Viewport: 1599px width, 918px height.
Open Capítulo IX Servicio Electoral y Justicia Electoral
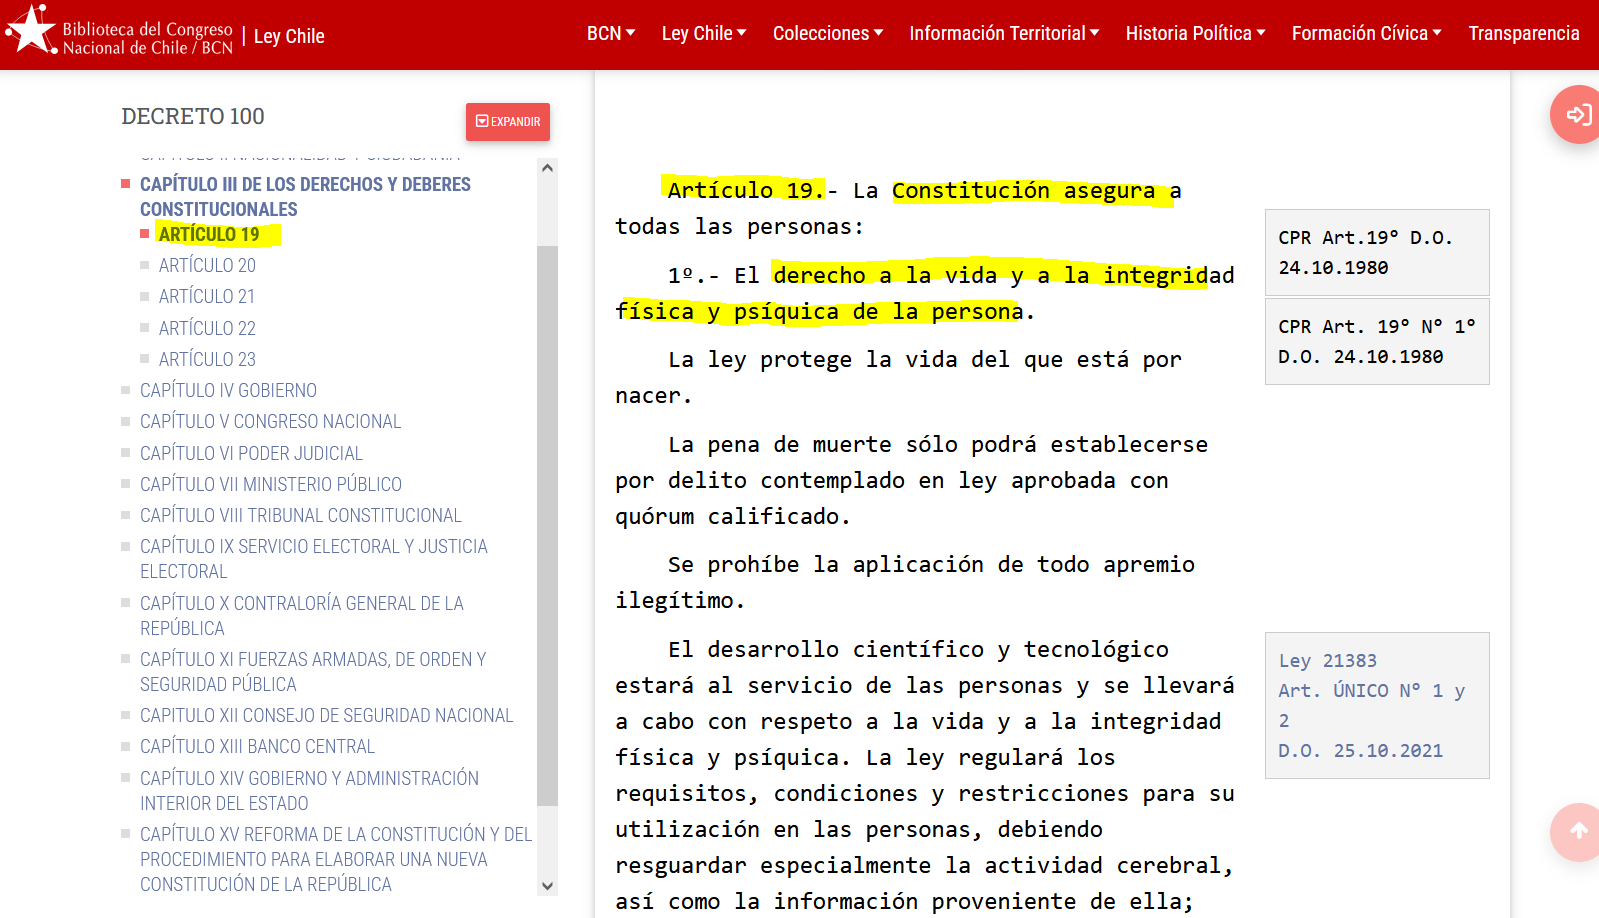point(314,559)
